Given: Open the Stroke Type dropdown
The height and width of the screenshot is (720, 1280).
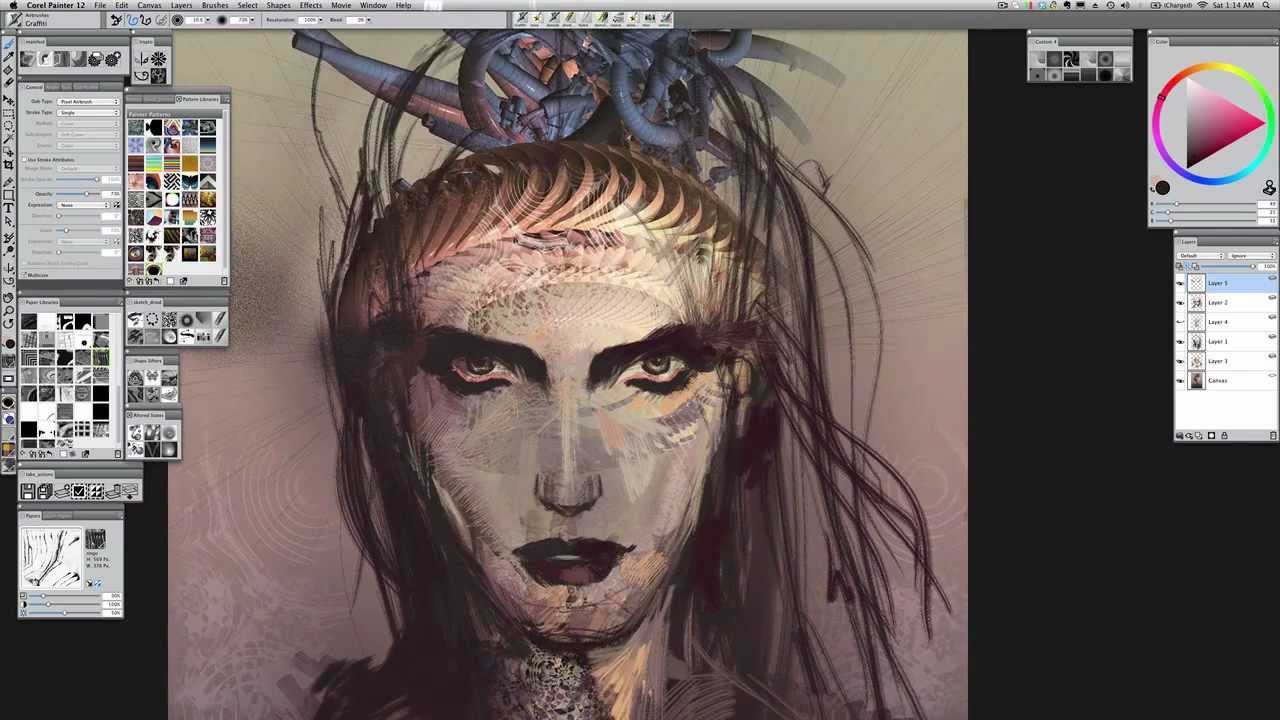Looking at the screenshot, I should click(x=88, y=112).
